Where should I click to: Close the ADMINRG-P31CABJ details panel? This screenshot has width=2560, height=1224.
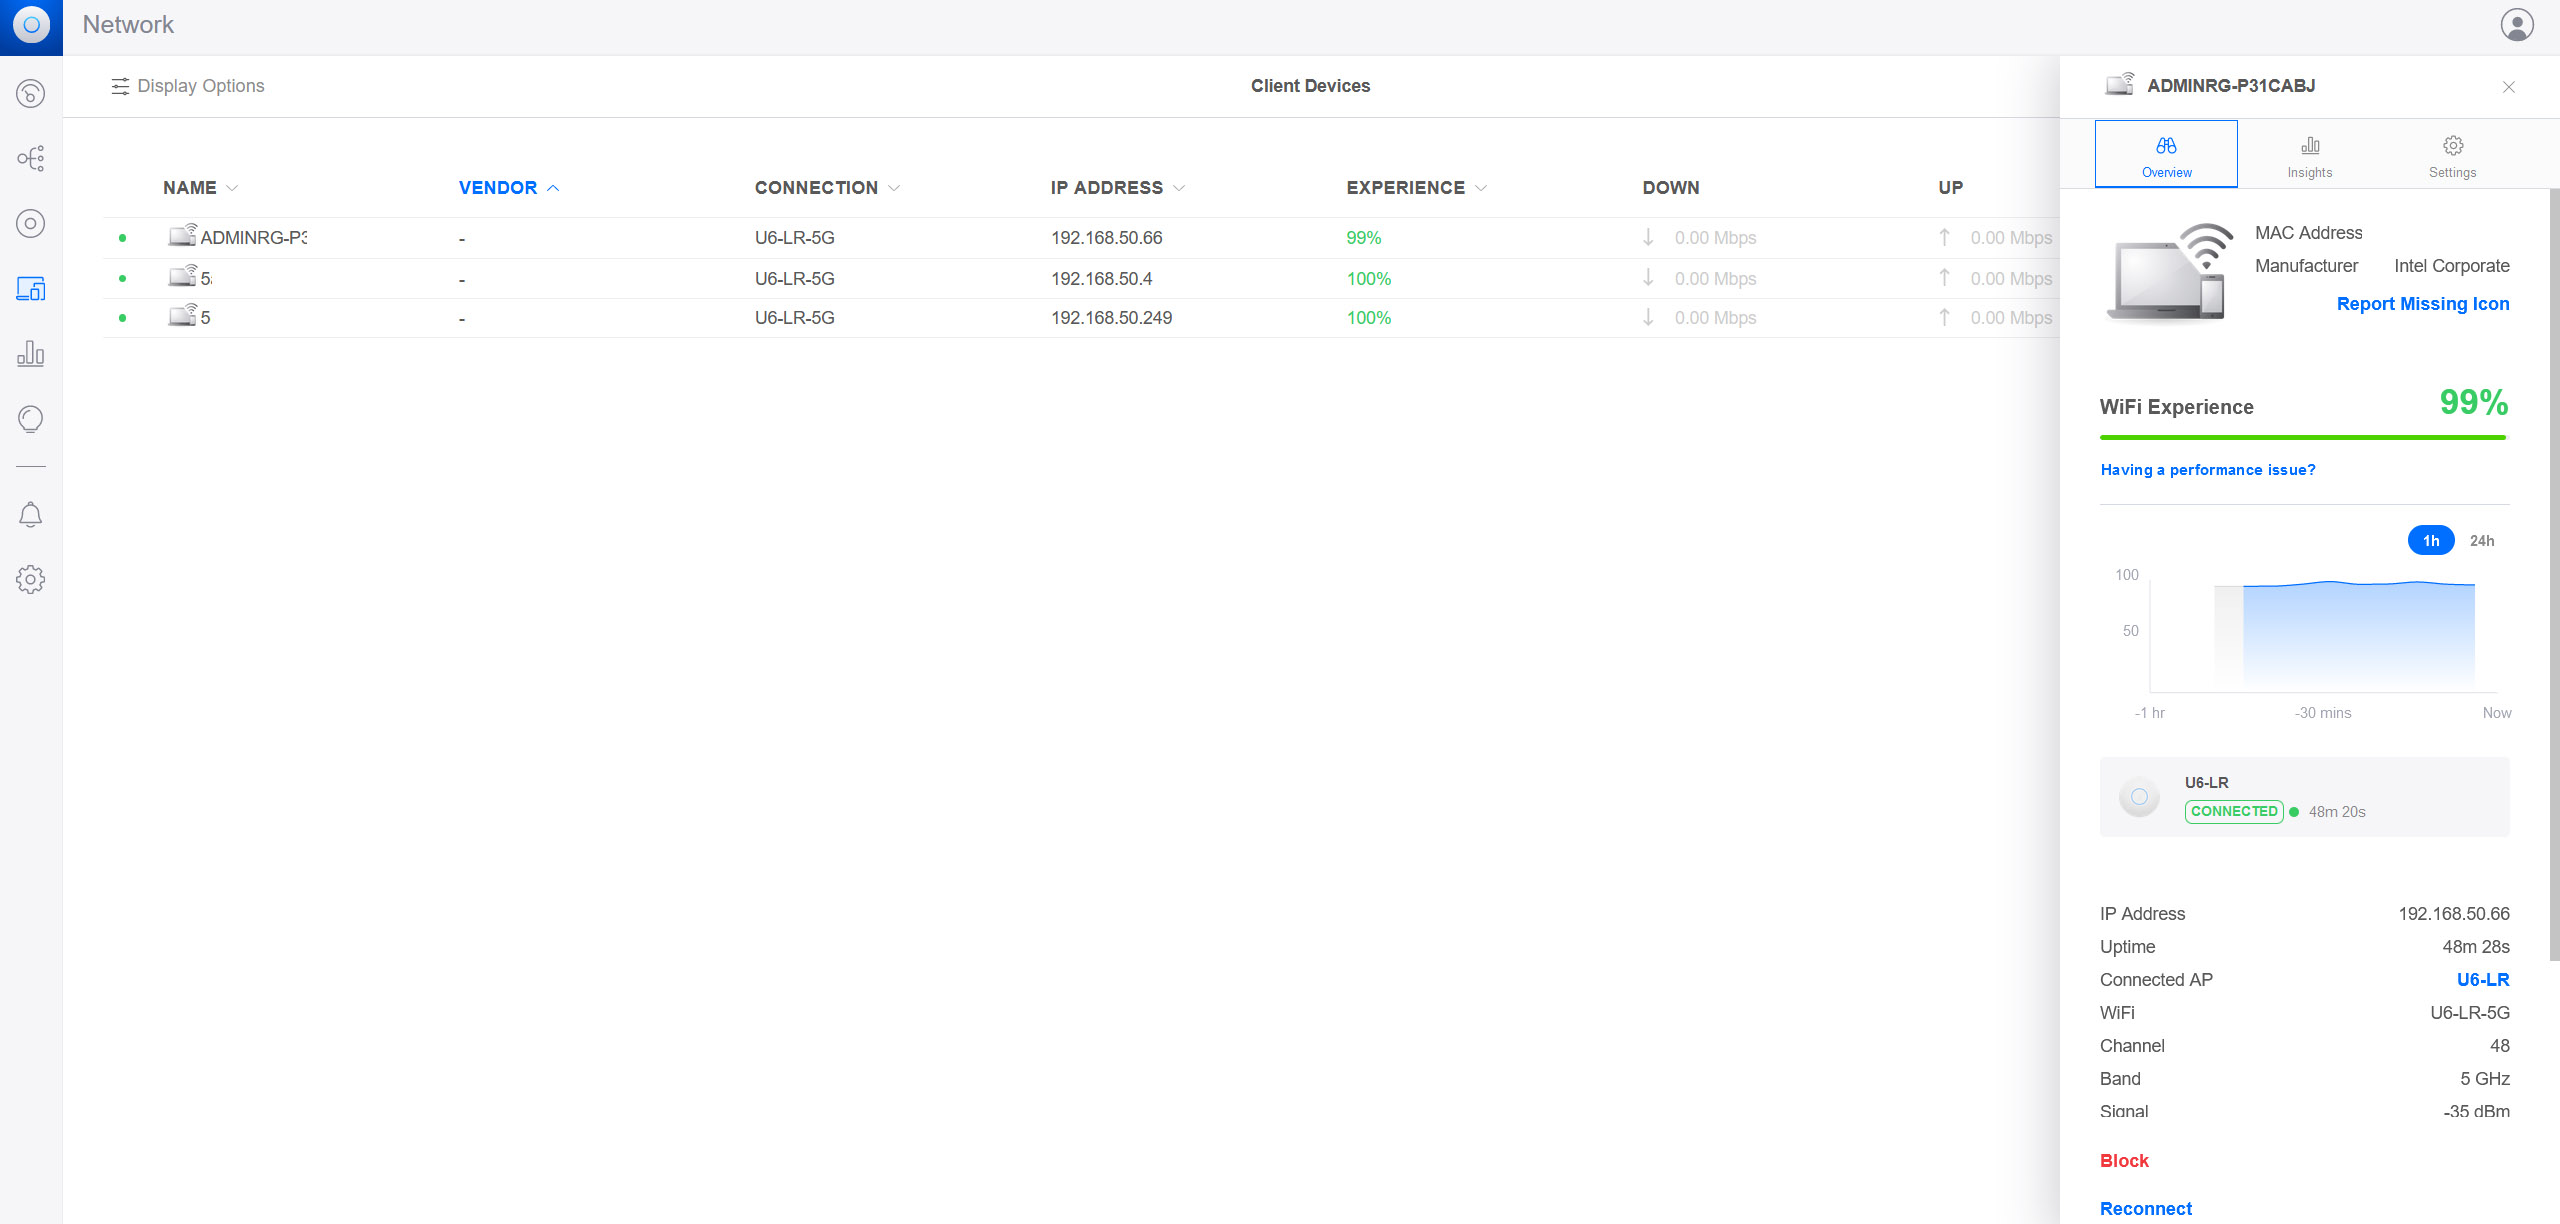click(x=2509, y=87)
